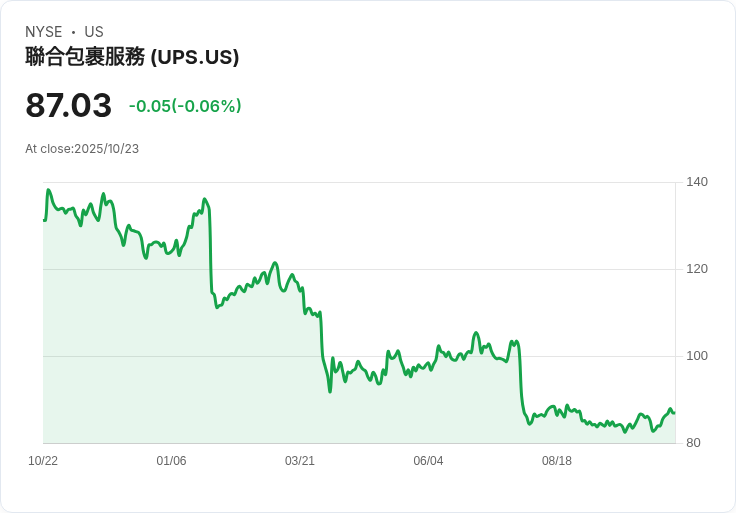Select the 10/22 date on x-axis

point(43,461)
